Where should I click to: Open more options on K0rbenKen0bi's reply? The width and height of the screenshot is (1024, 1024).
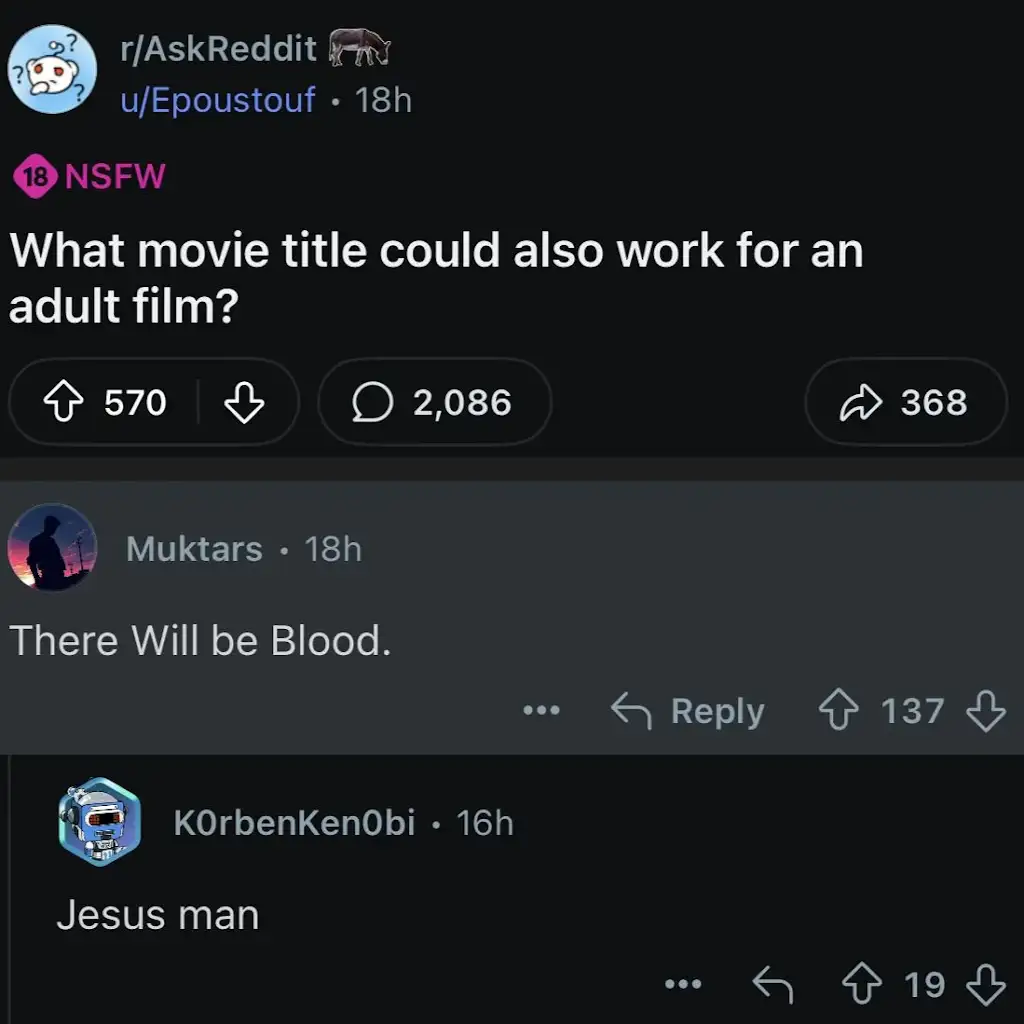[684, 985]
